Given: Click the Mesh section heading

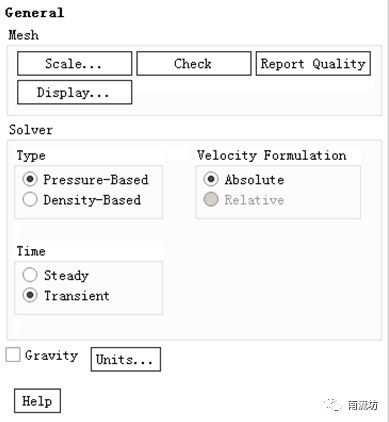Looking at the screenshot, I should tap(23, 35).
